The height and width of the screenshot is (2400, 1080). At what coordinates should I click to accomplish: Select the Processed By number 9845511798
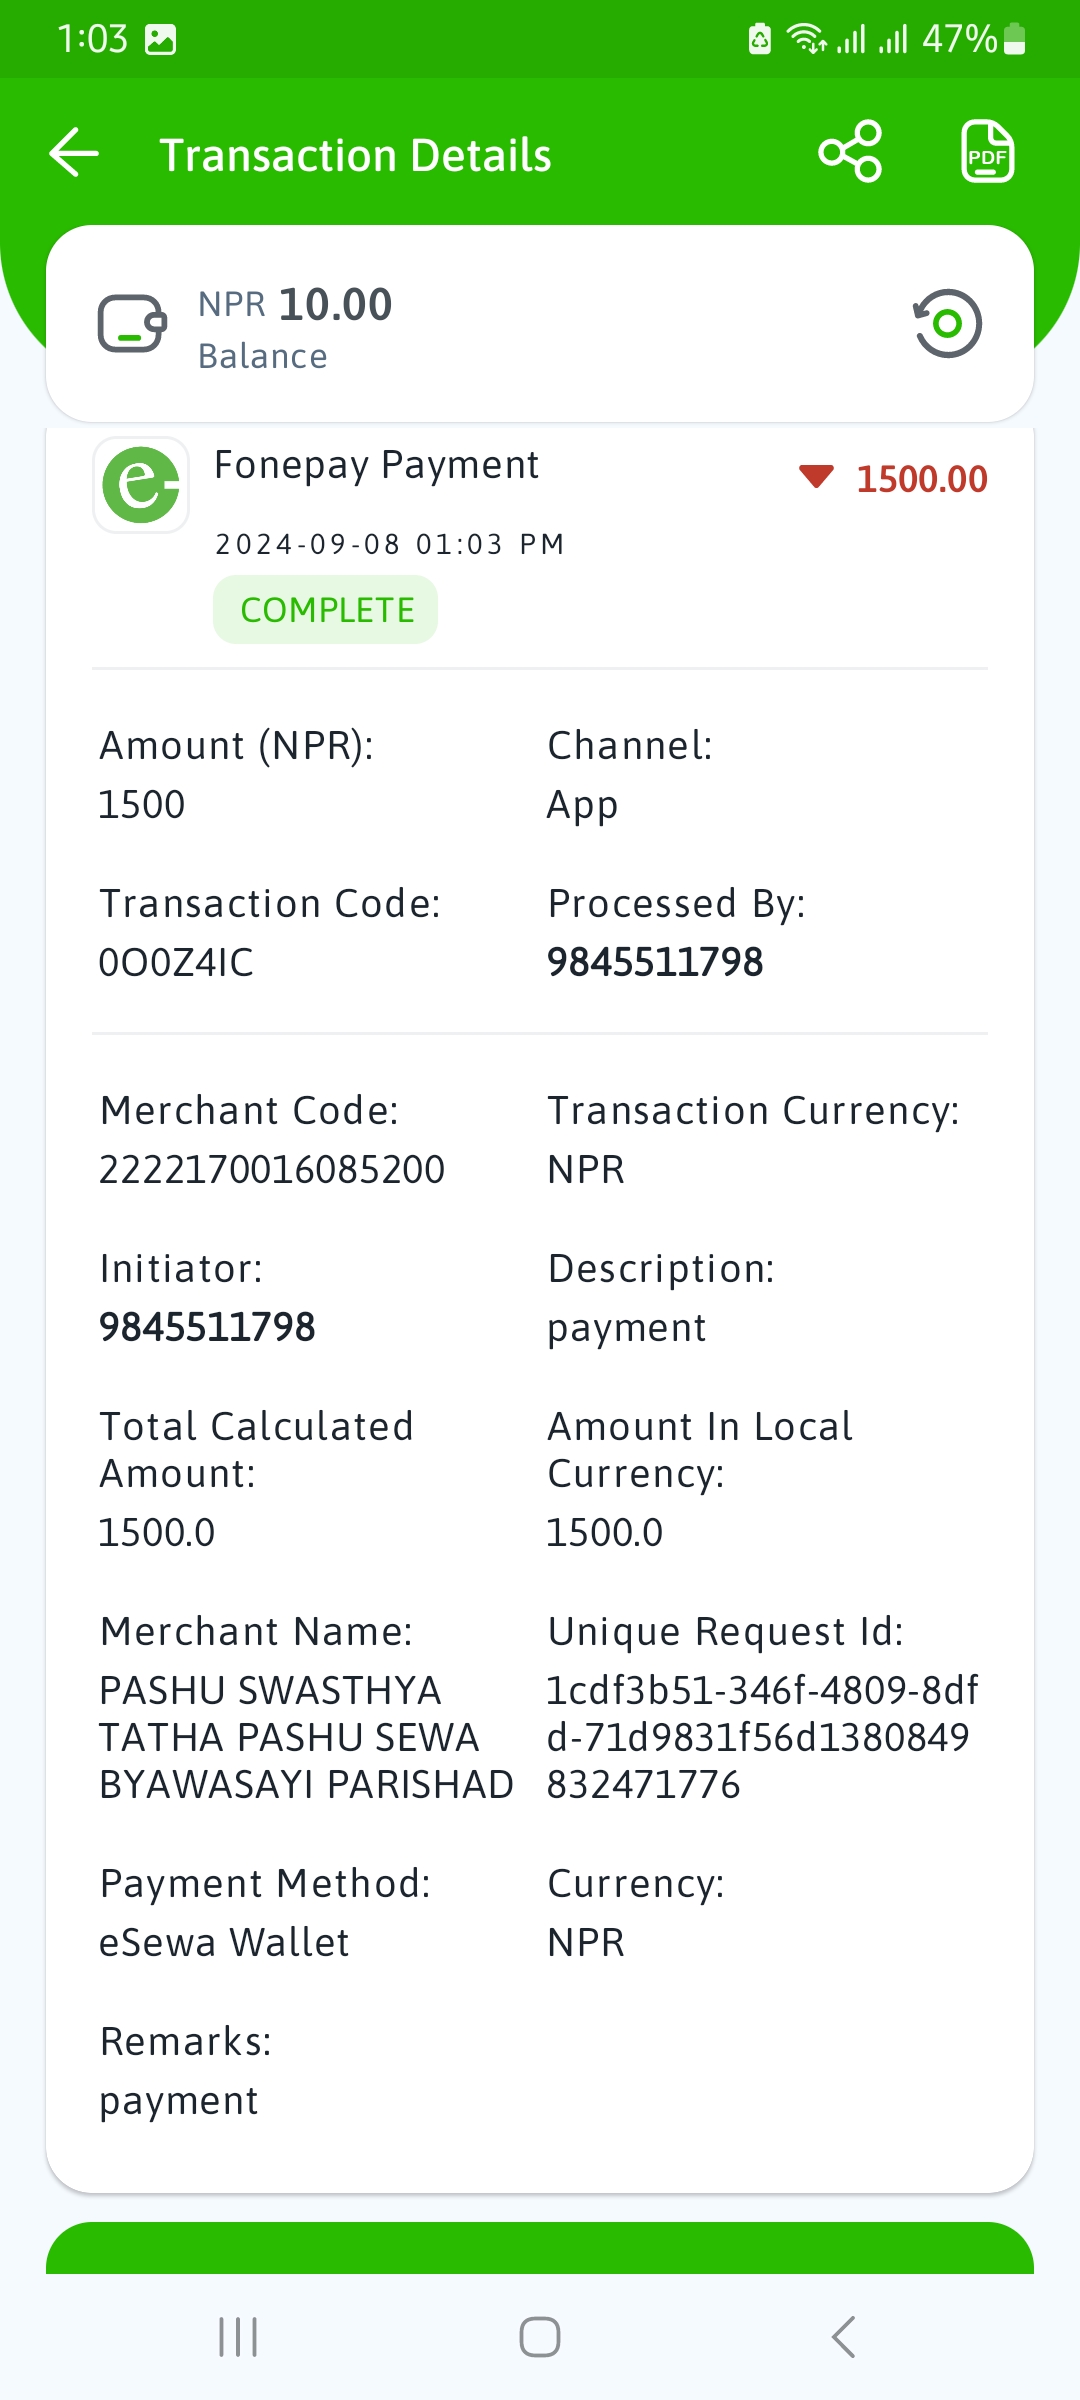click(x=655, y=962)
